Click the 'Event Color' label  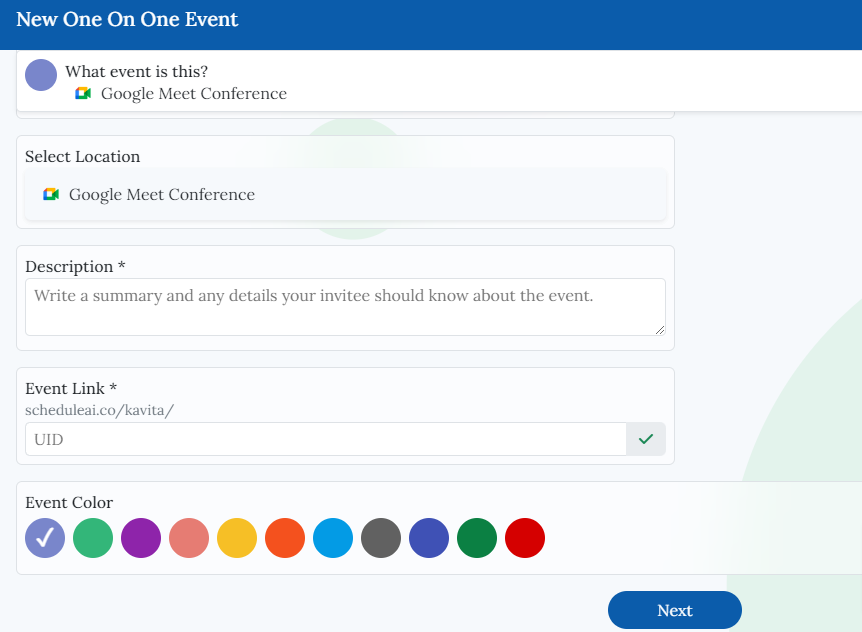(x=69, y=502)
